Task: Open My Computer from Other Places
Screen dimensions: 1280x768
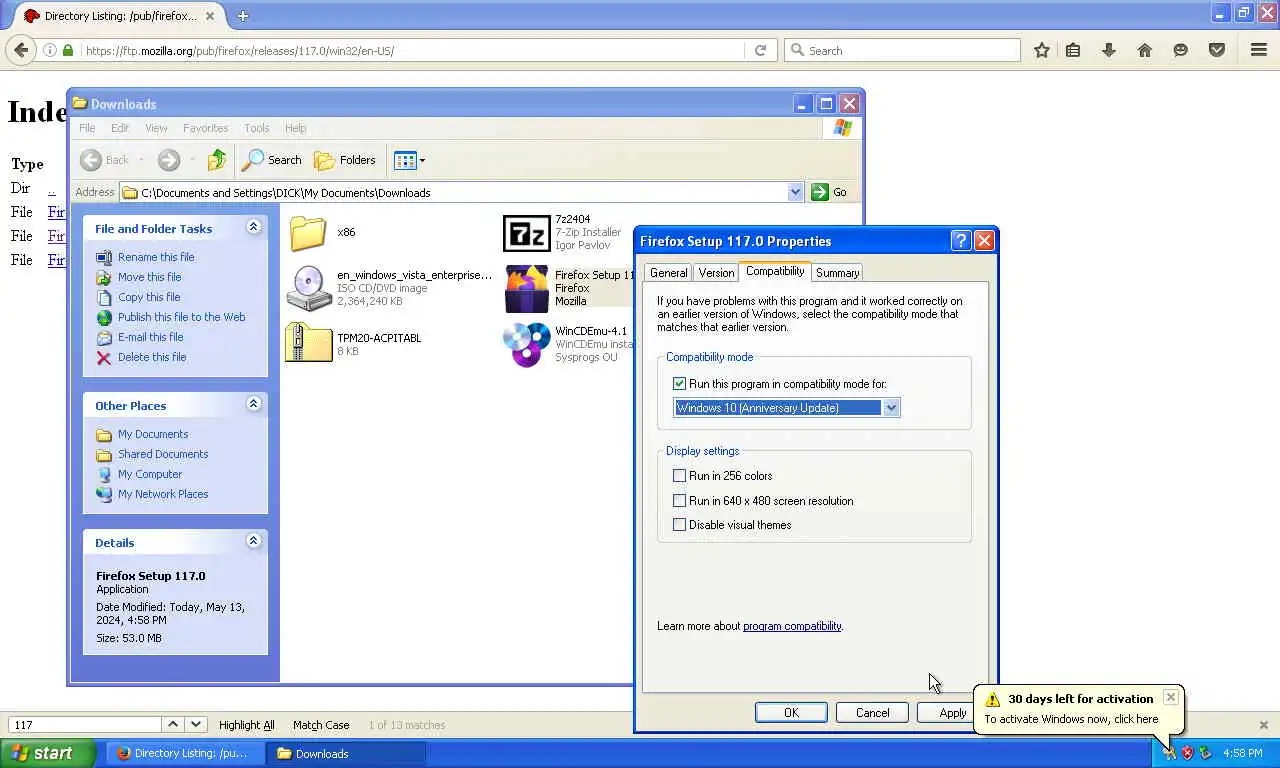Action: pos(150,474)
